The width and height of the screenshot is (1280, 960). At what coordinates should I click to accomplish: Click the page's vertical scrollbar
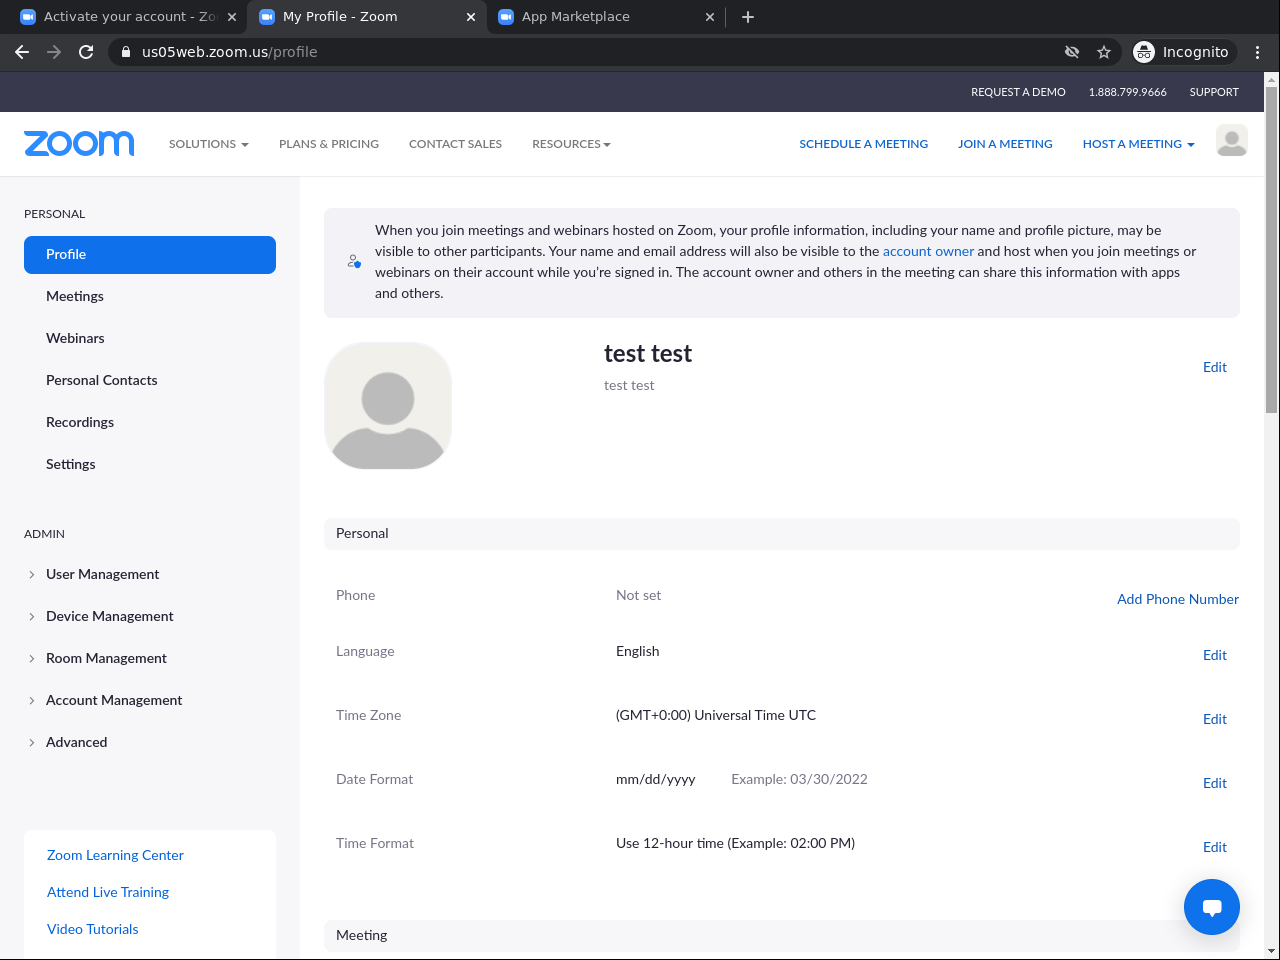coord(1271,250)
